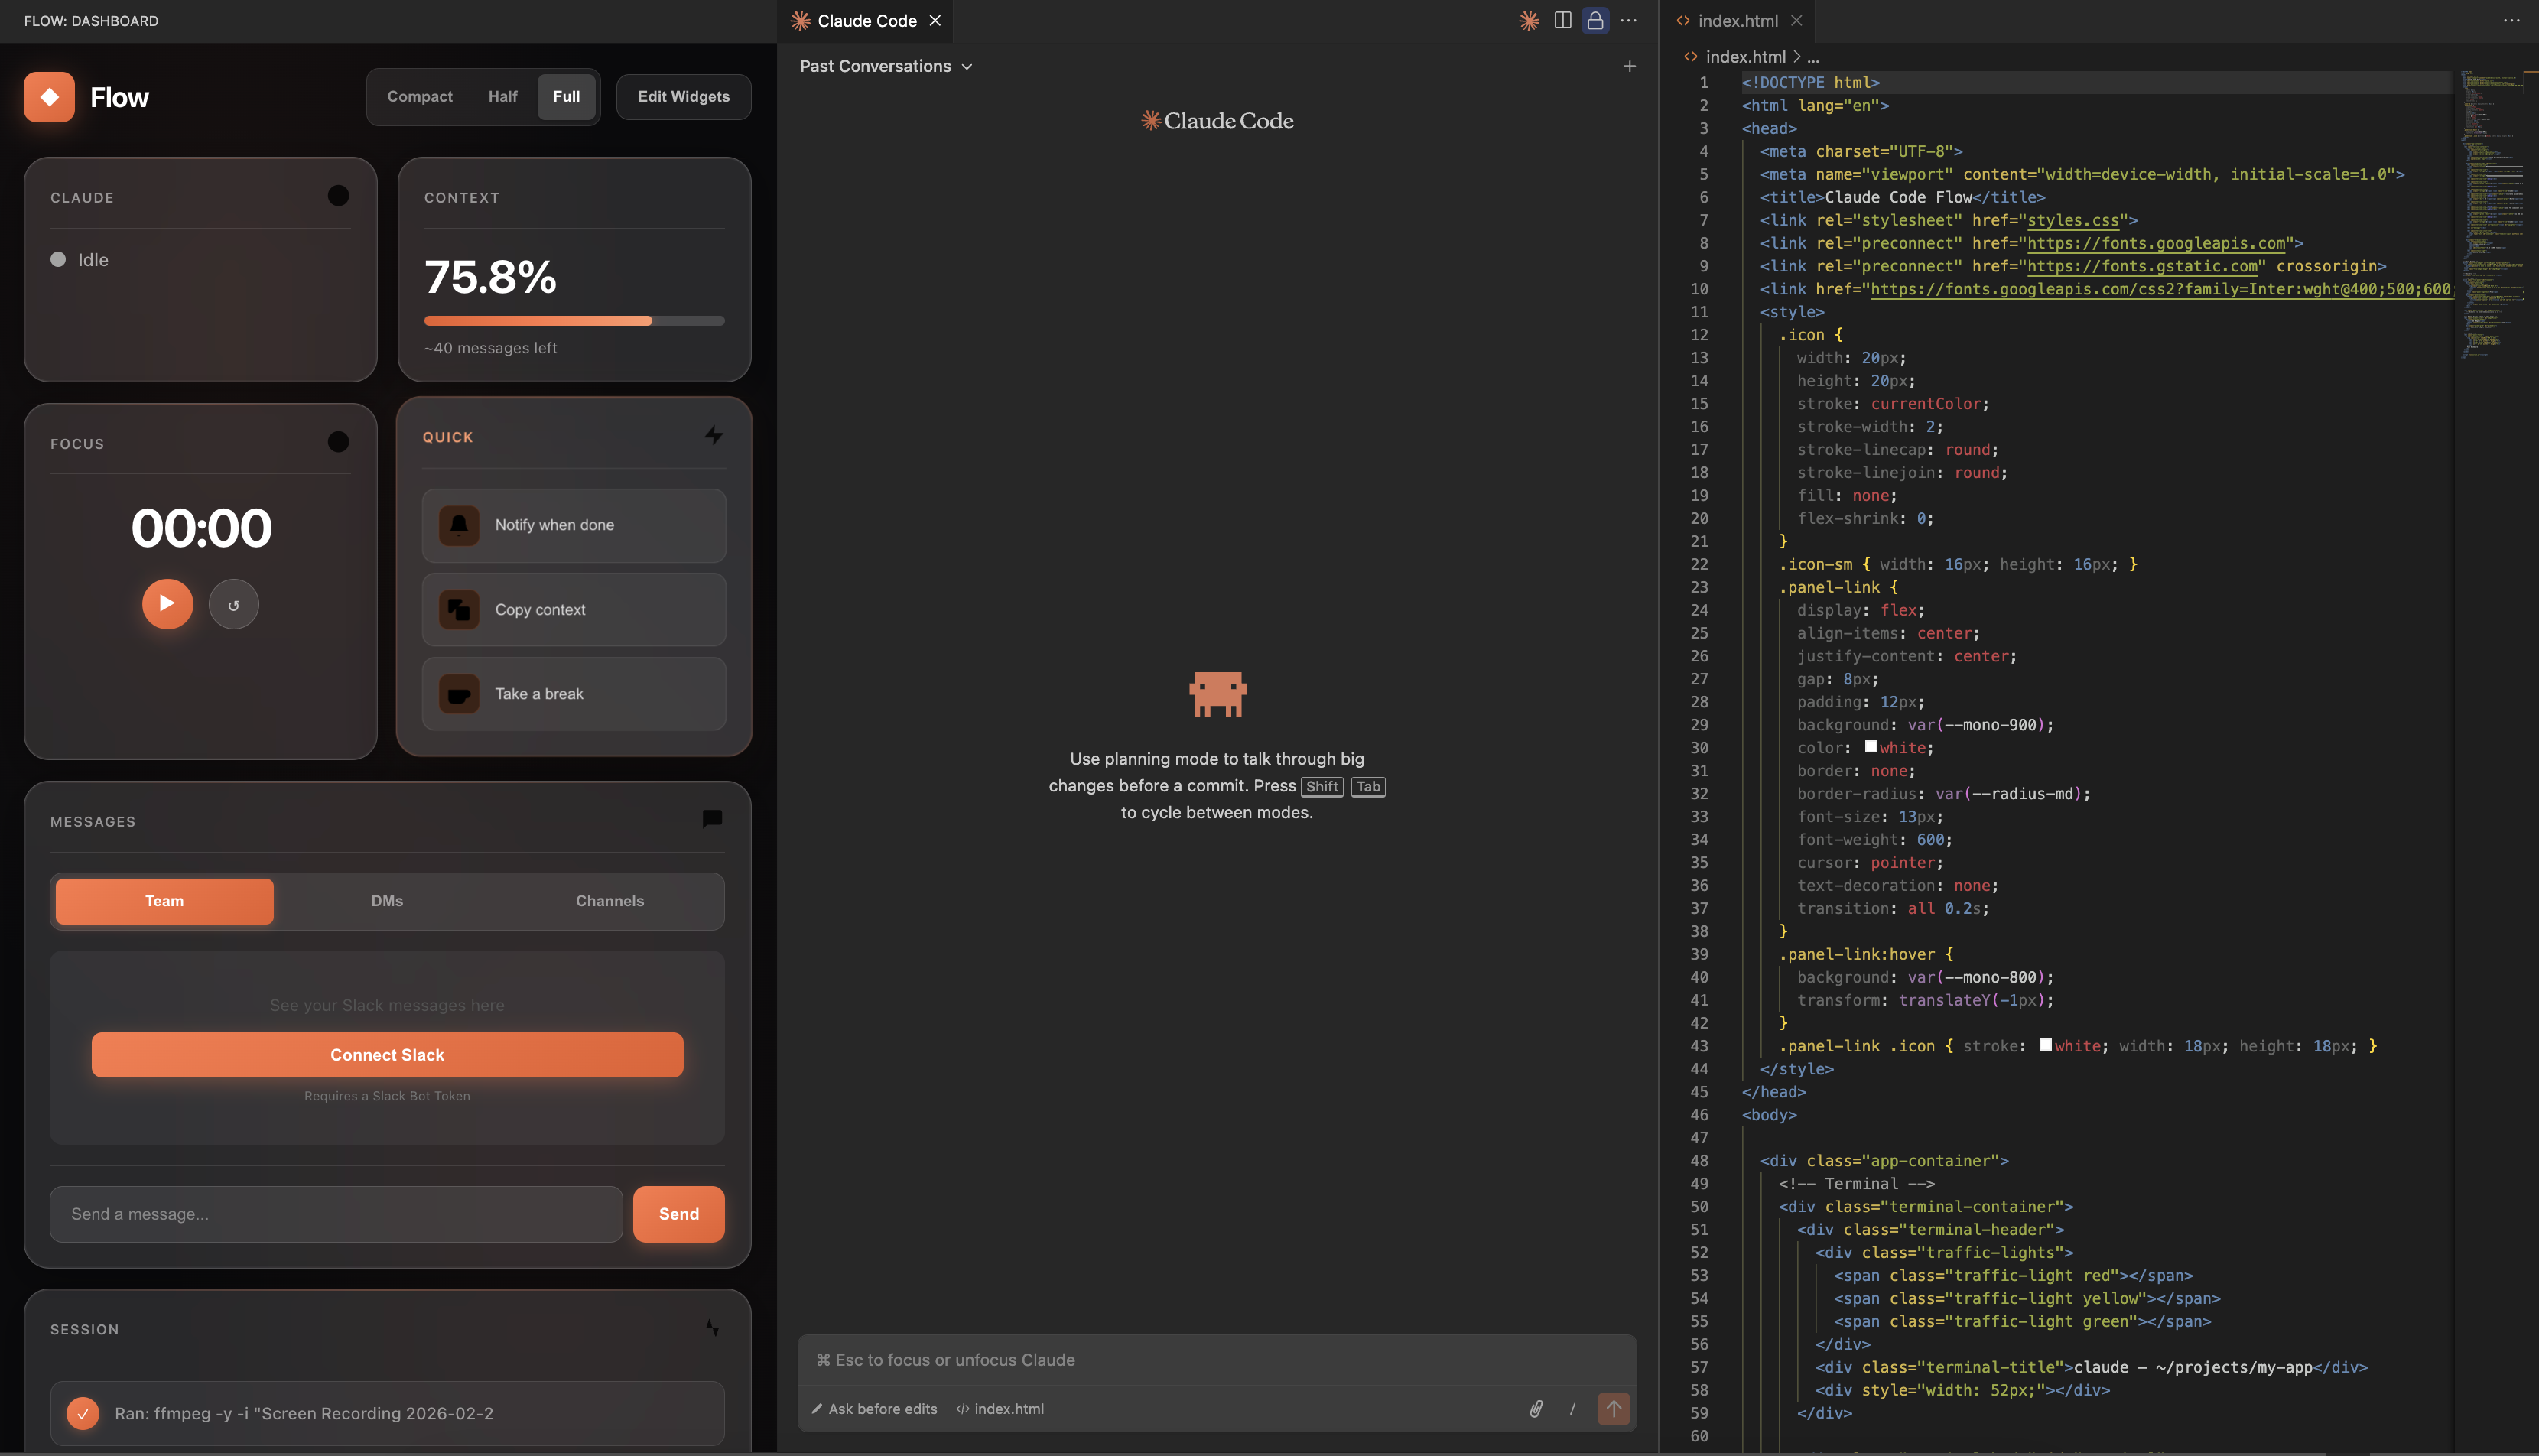Open a new conversation with the plus icon
The image size is (2539, 1456).
[x=1629, y=65]
